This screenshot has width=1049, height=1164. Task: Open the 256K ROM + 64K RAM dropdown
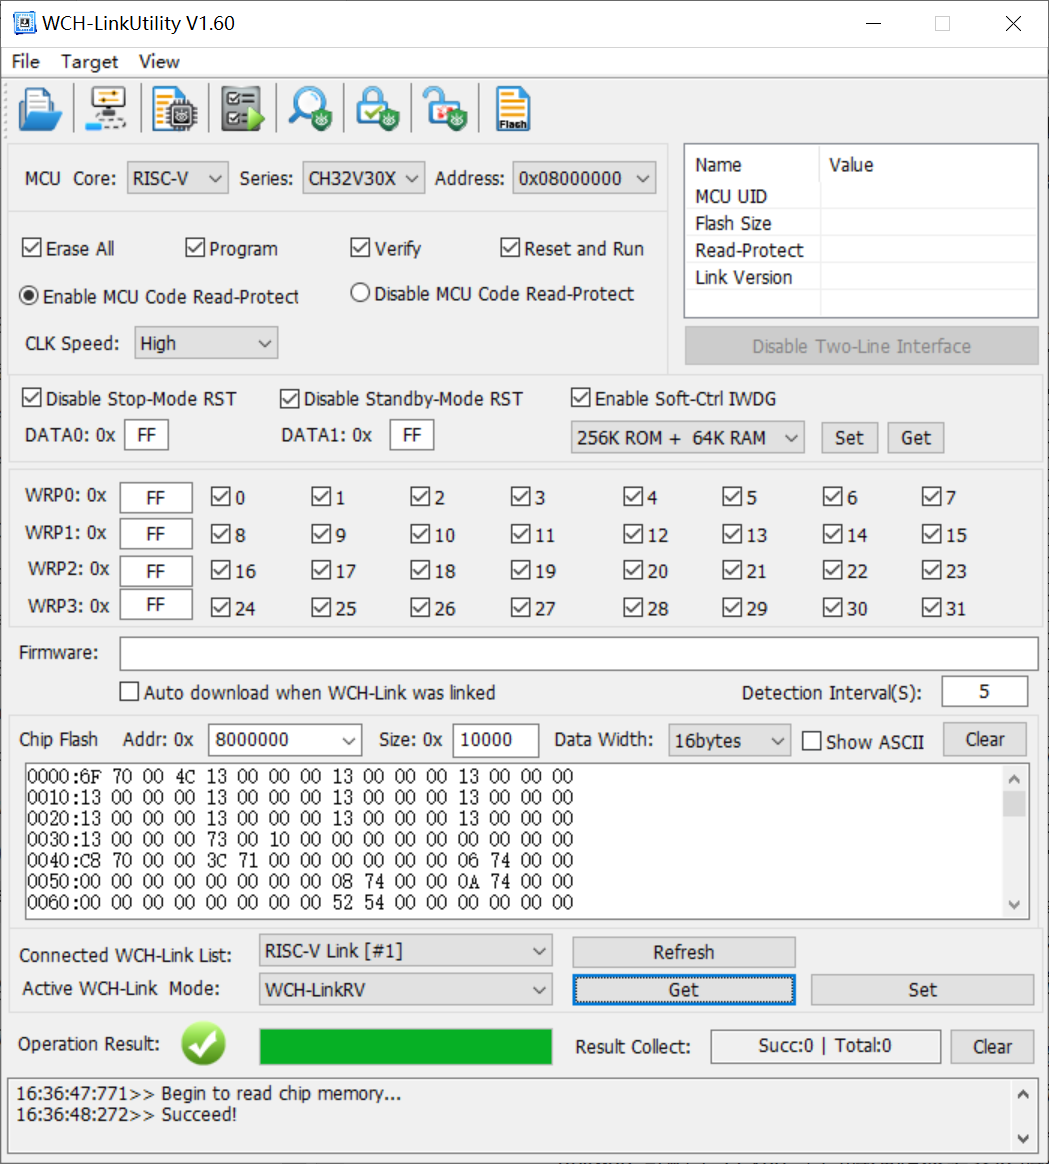tap(687, 438)
